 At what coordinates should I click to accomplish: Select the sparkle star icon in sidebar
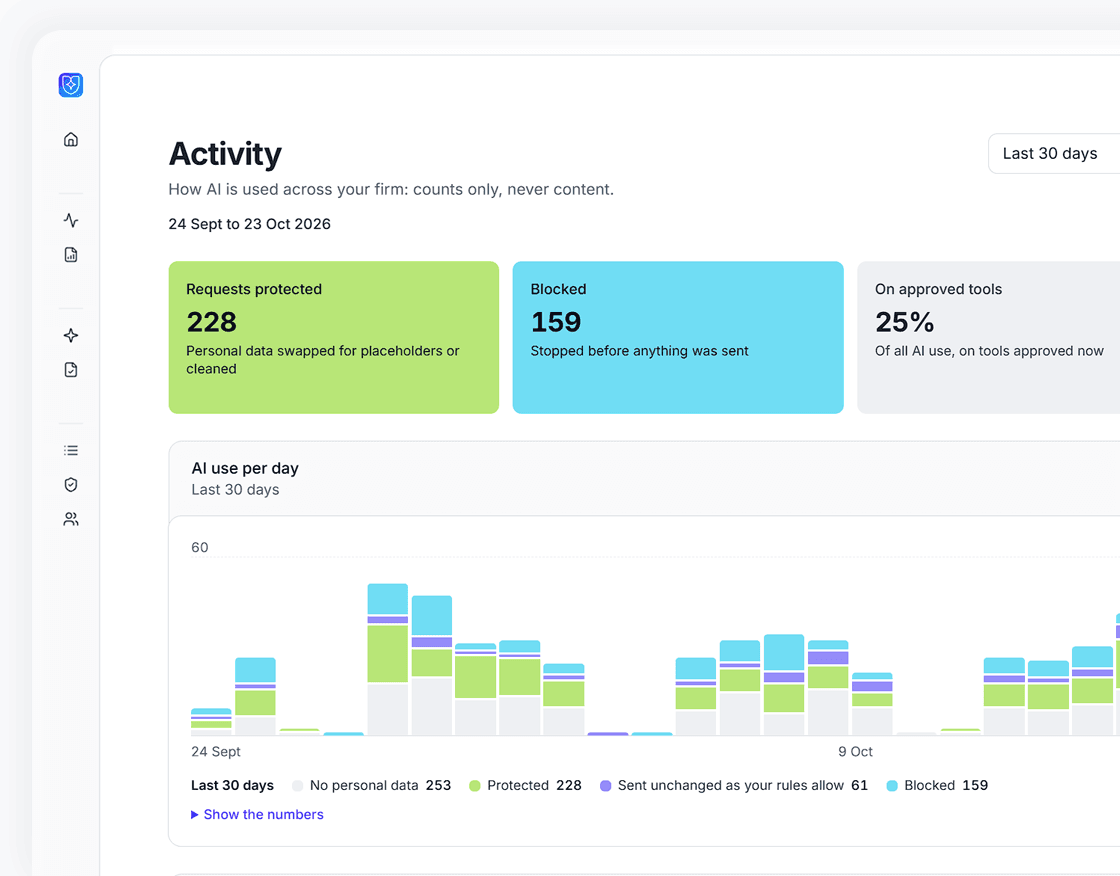tap(71, 335)
